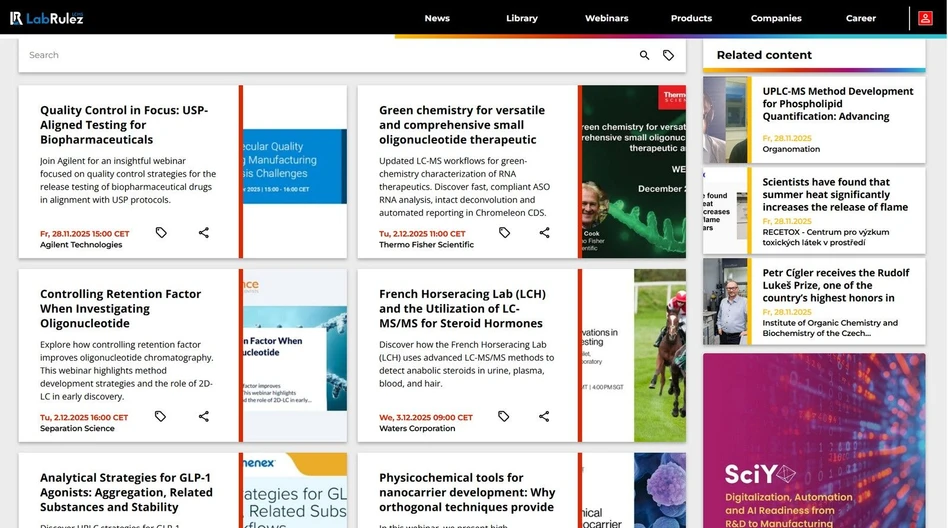This screenshot has width=948, height=528.
Task: Click the Phenomenex GLP-1 banner thumbnail
Action: (x=295, y=491)
